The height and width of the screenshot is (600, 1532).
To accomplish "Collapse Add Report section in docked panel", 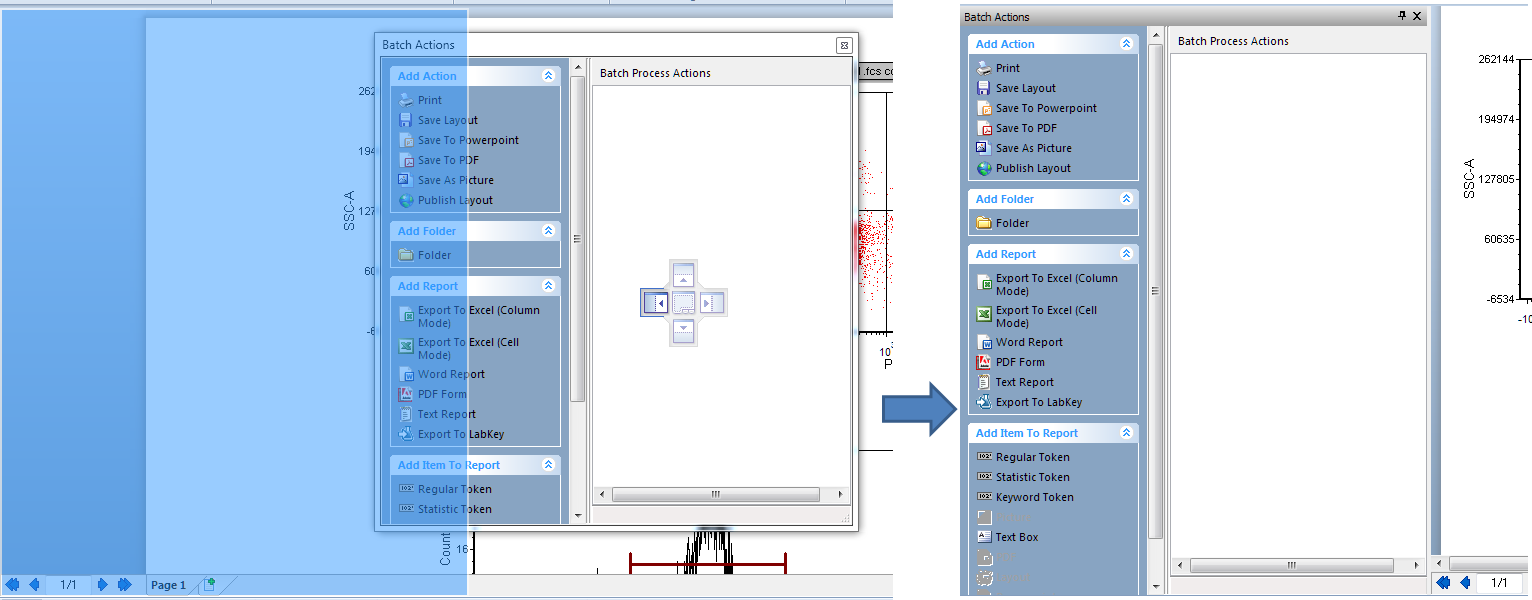I will coord(1126,254).
